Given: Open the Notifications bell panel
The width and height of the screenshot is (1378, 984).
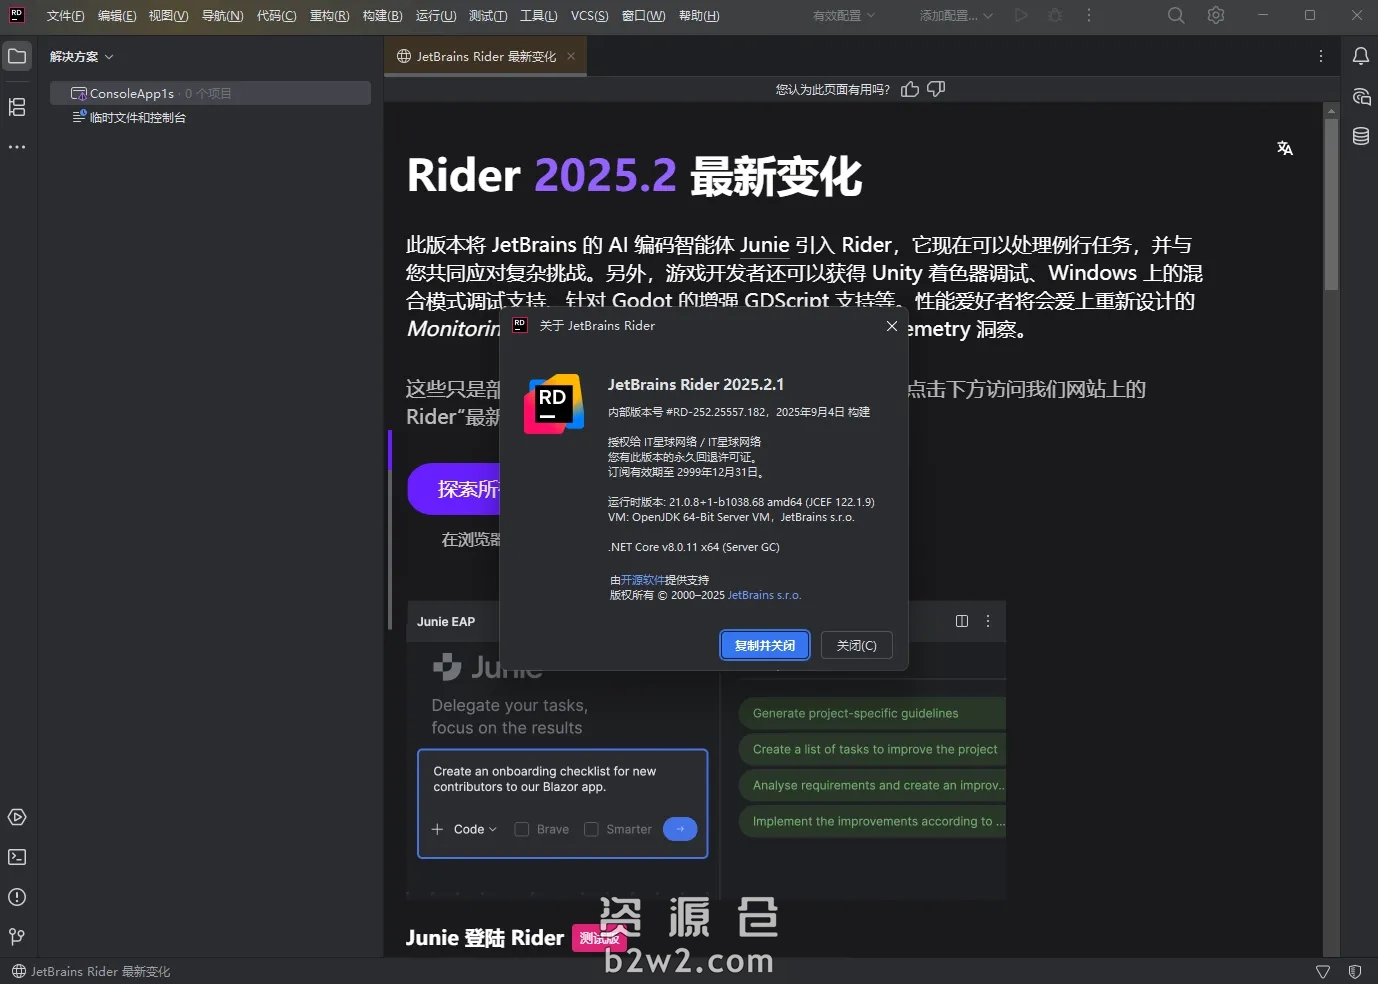Looking at the screenshot, I should [1360, 57].
